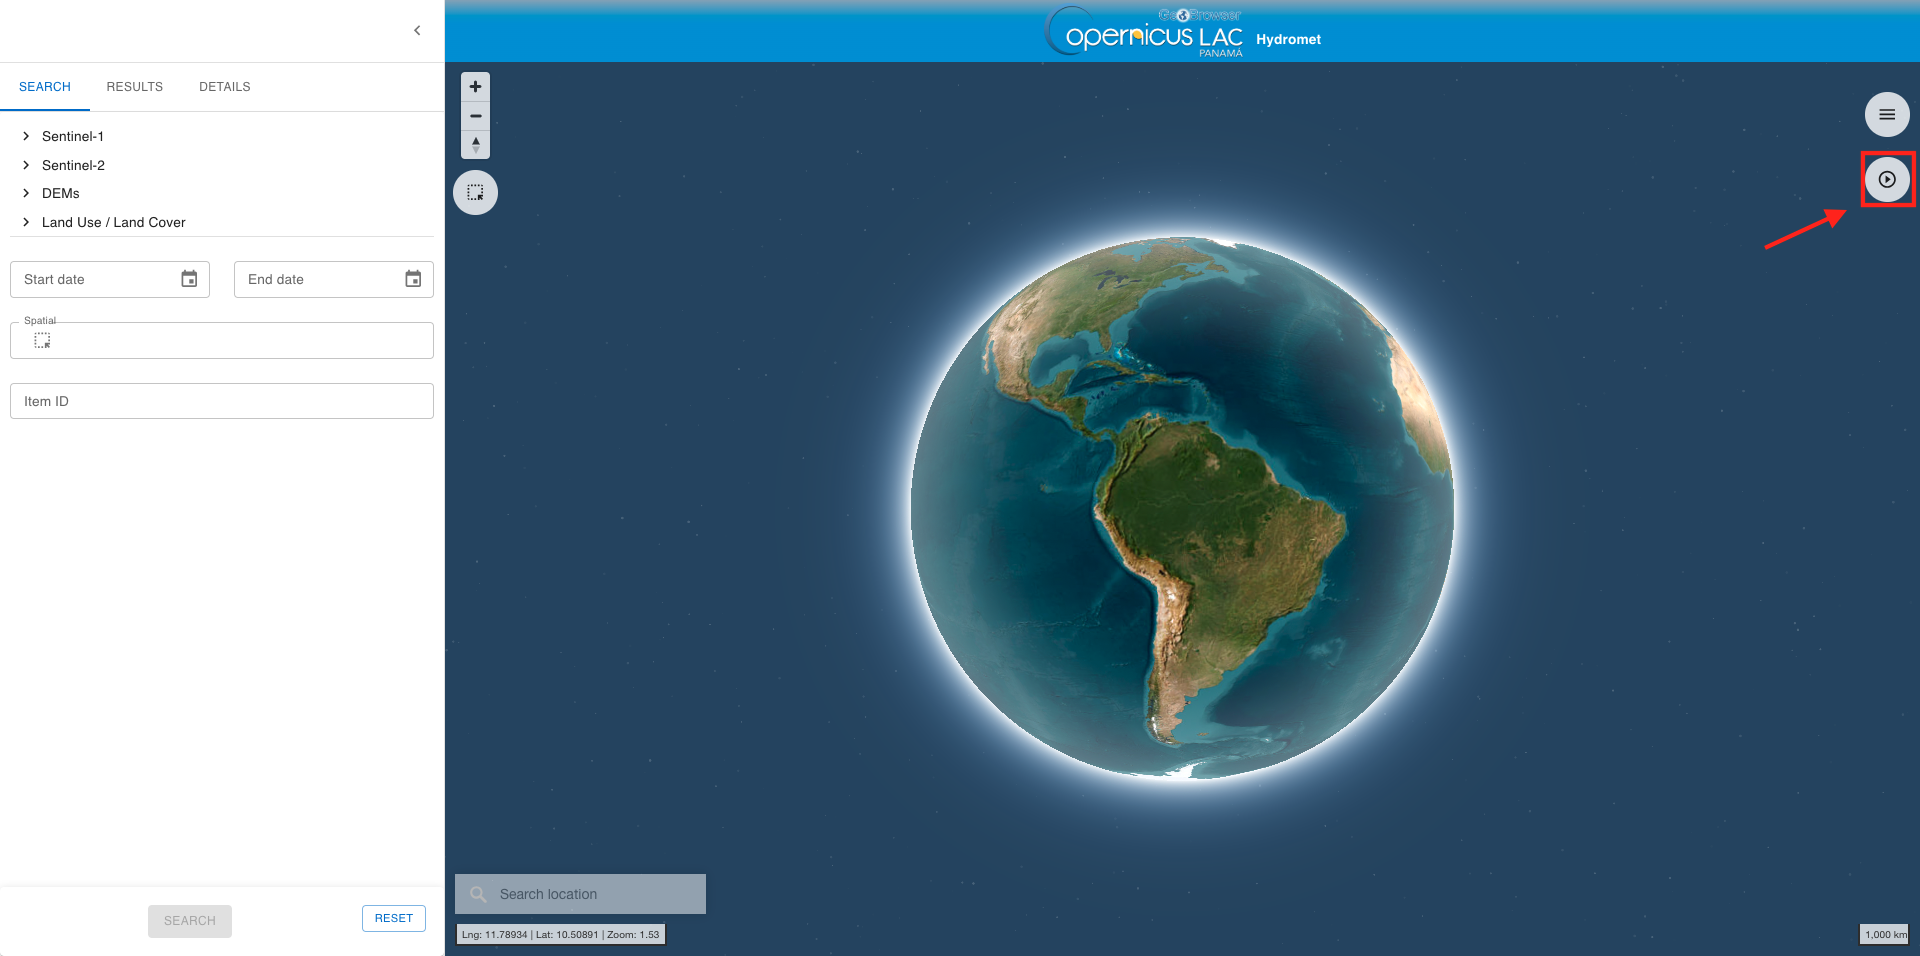
Task: Switch to the RESULTS tab
Action: click(x=134, y=87)
